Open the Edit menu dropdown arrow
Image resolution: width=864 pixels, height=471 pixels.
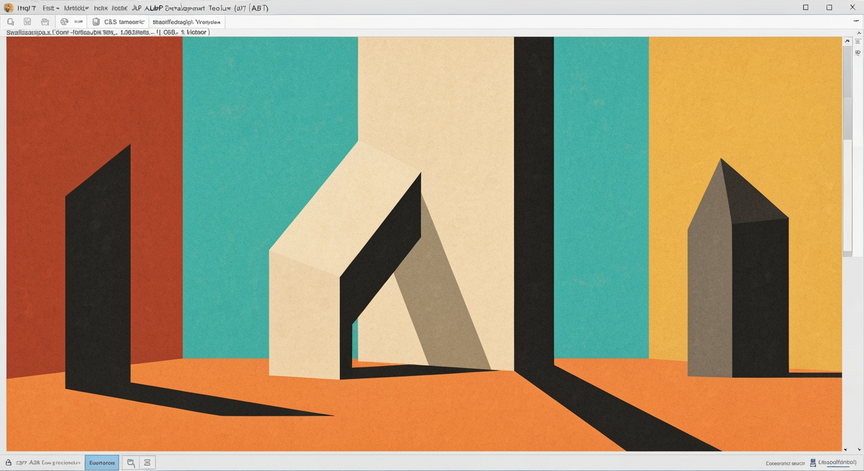coord(57,8)
